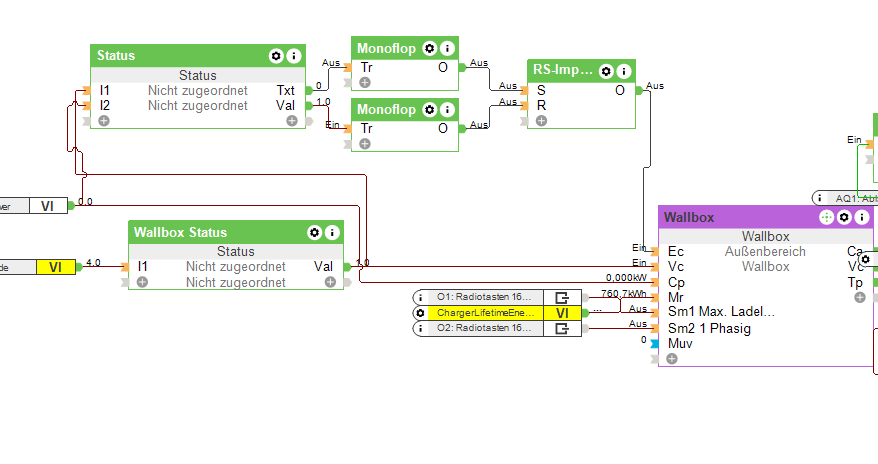
Task: Select the Status block title bar
Action: click(x=198, y=56)
